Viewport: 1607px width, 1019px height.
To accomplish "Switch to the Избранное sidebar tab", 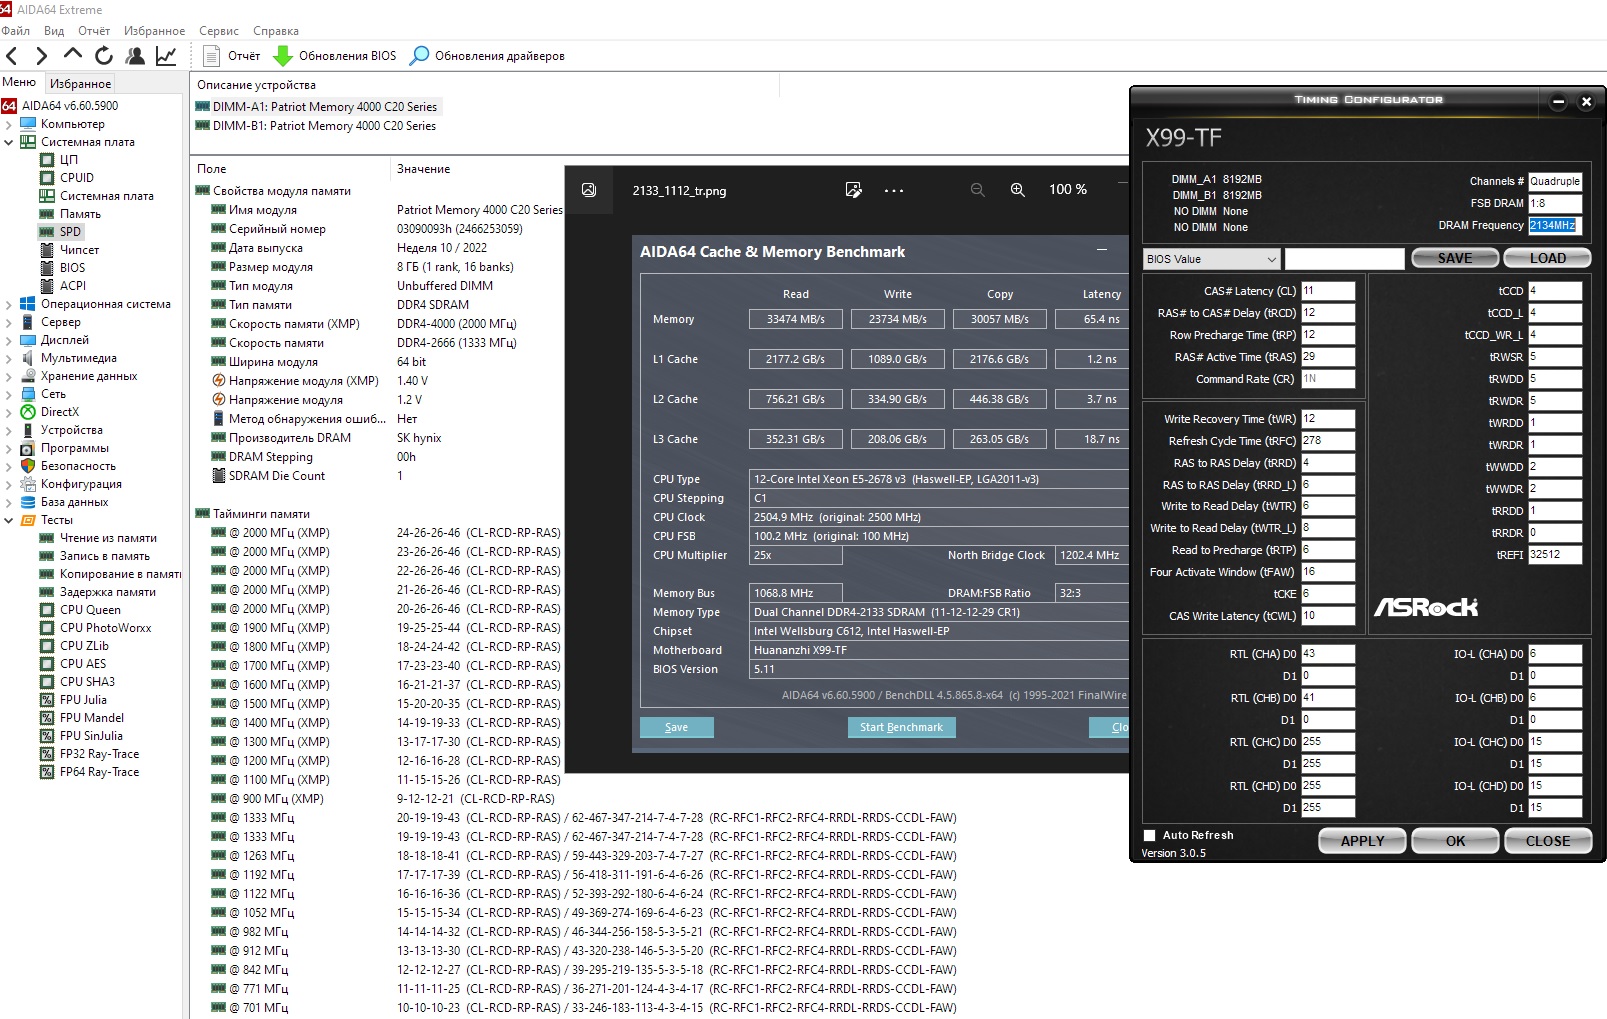I will coord(80,84).
